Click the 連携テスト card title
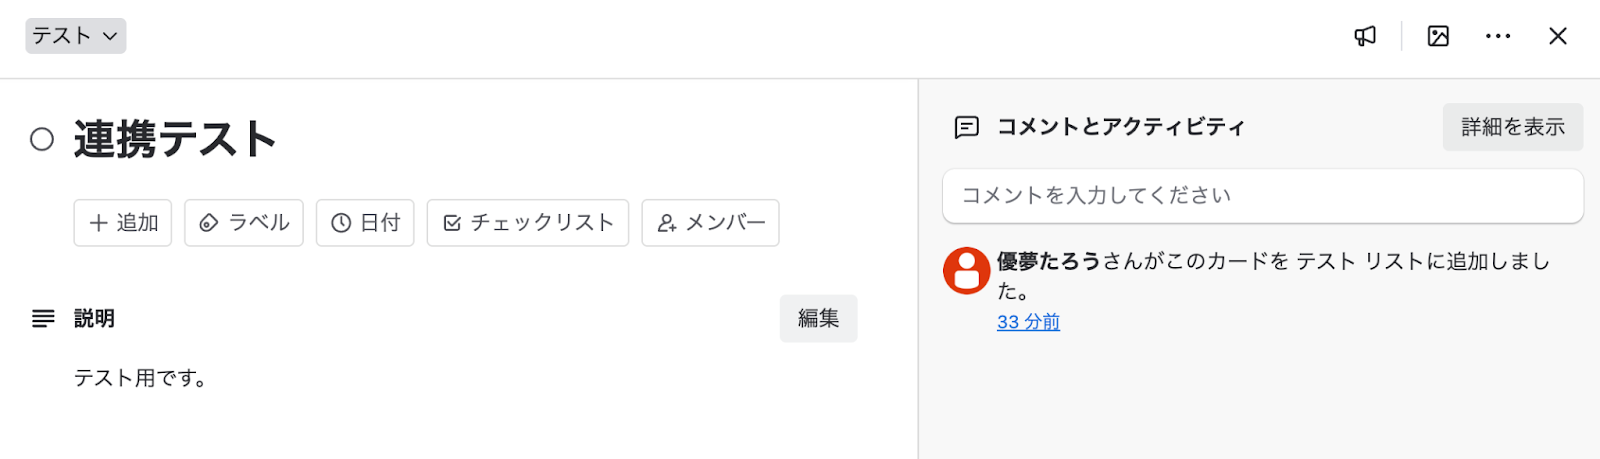 (175, 139)
